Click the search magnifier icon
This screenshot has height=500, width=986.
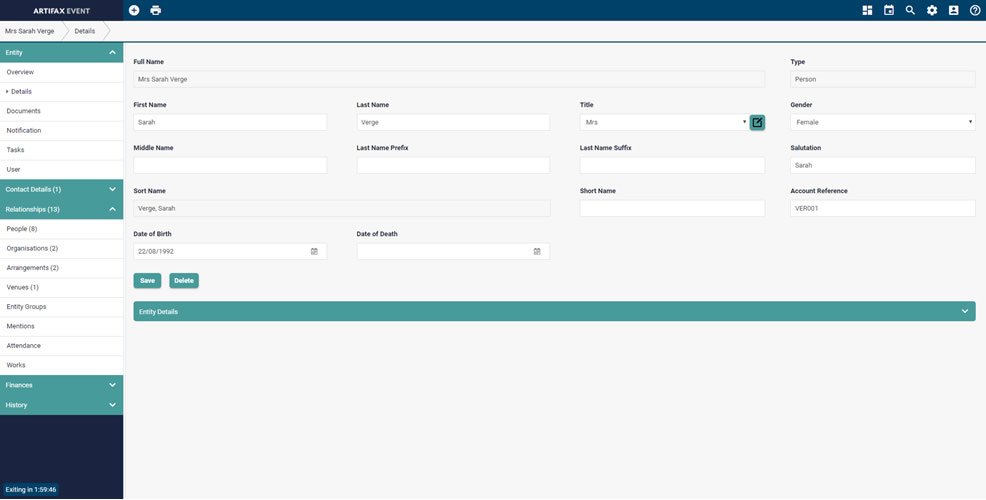tap(910, 10)
